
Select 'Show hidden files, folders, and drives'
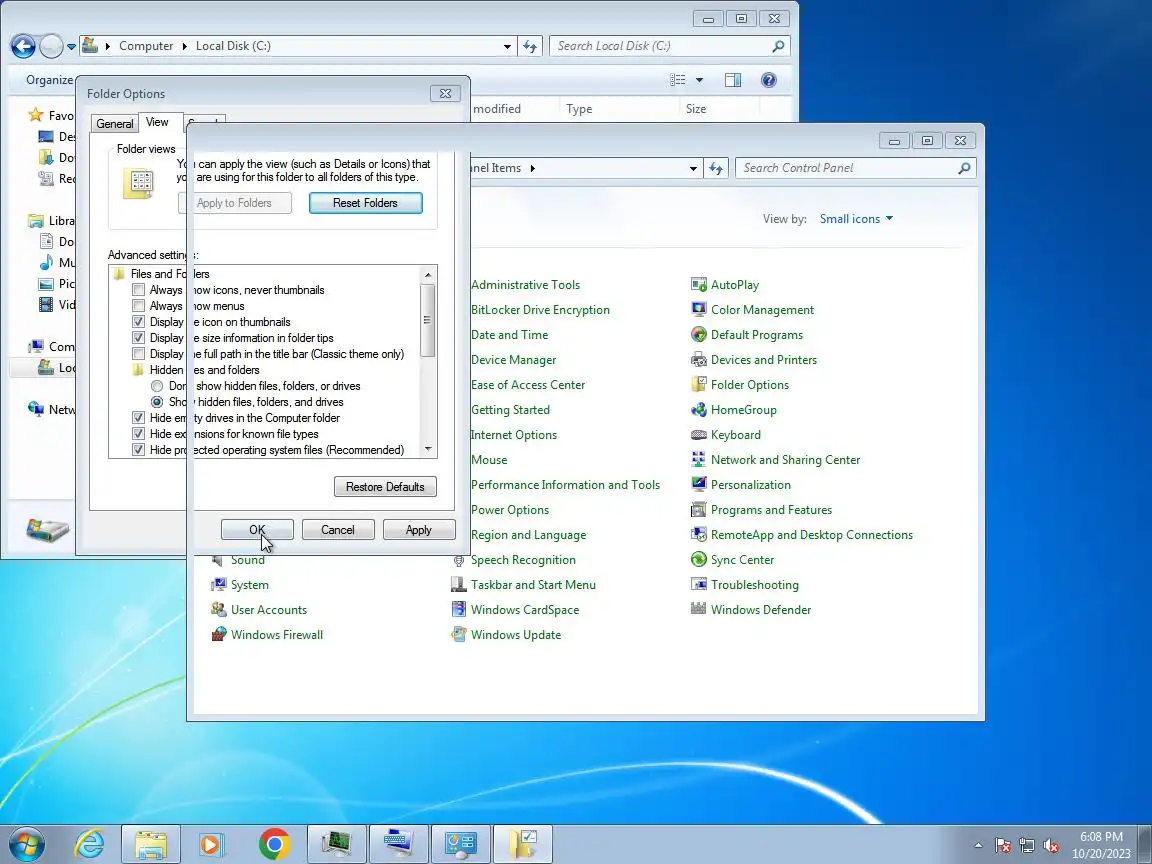(x=156, y=403)
